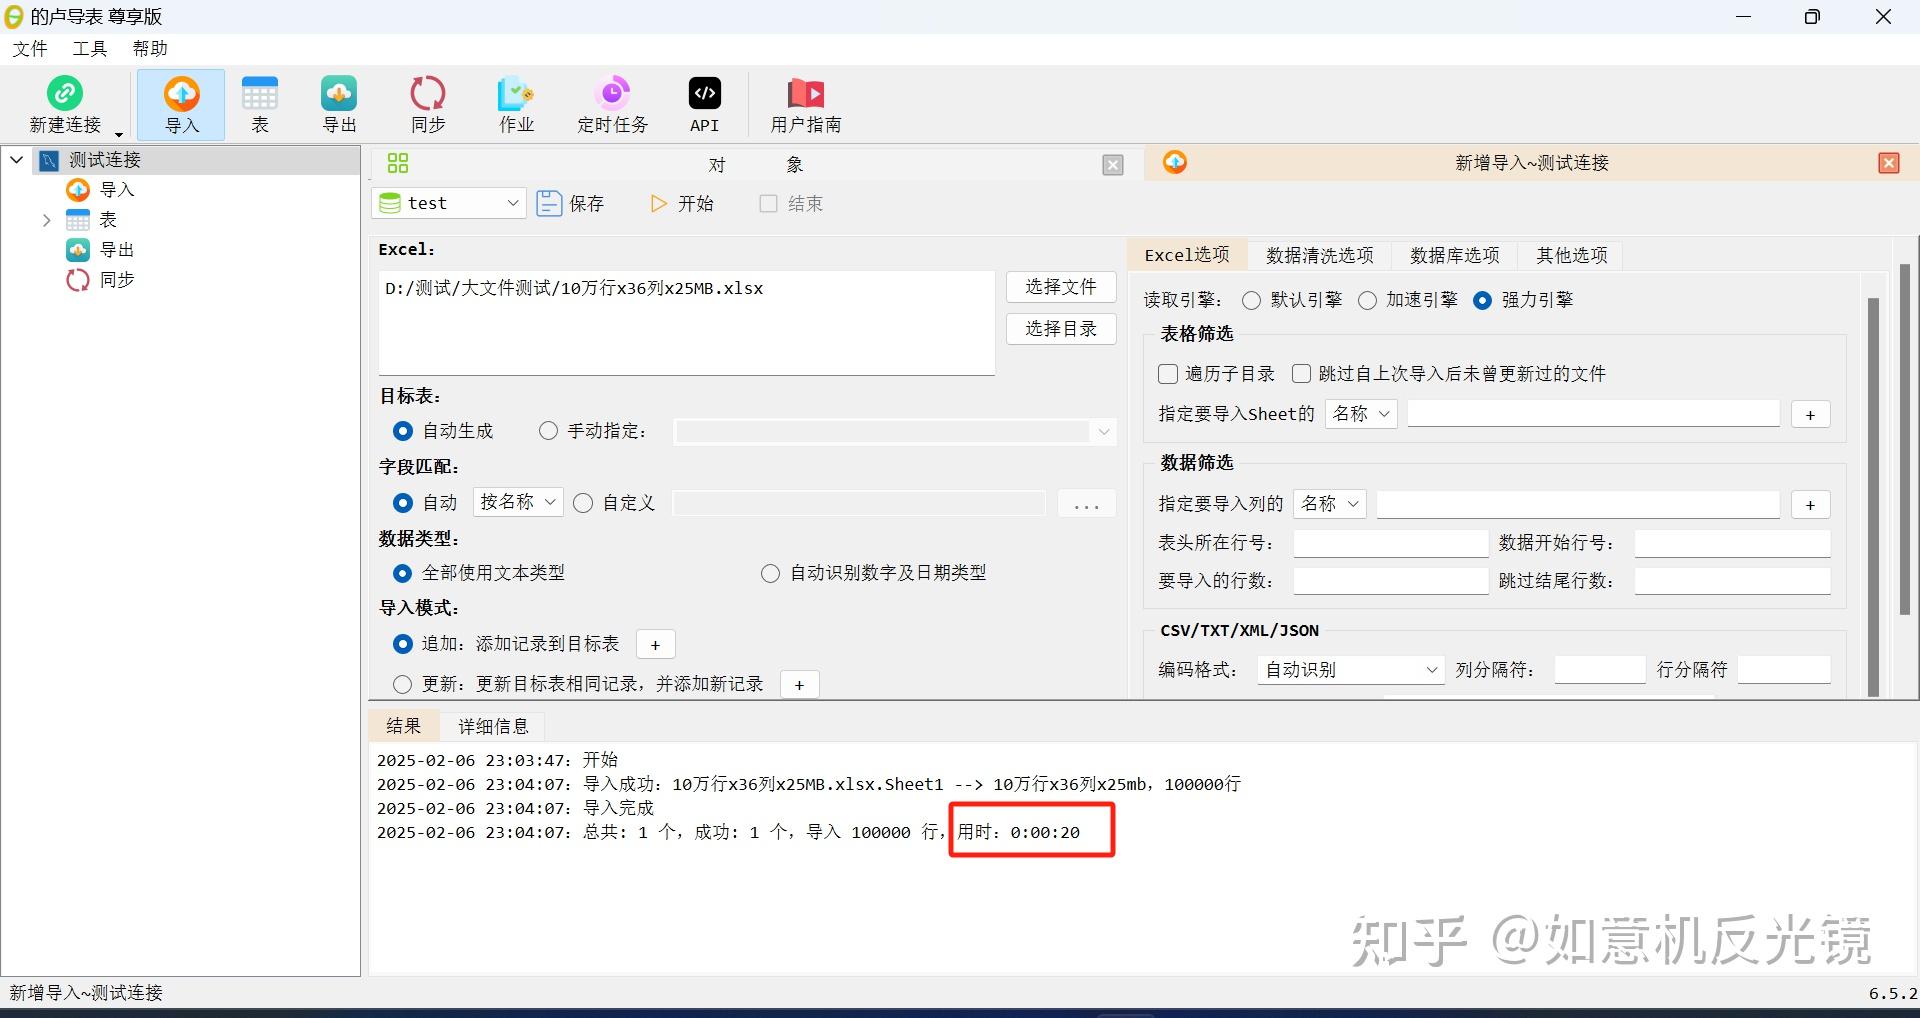Image resolution: width=1920 pixels, height=1018 pixels.
Task: Open the 作业 jobs panel
Action: coord(515,103)
